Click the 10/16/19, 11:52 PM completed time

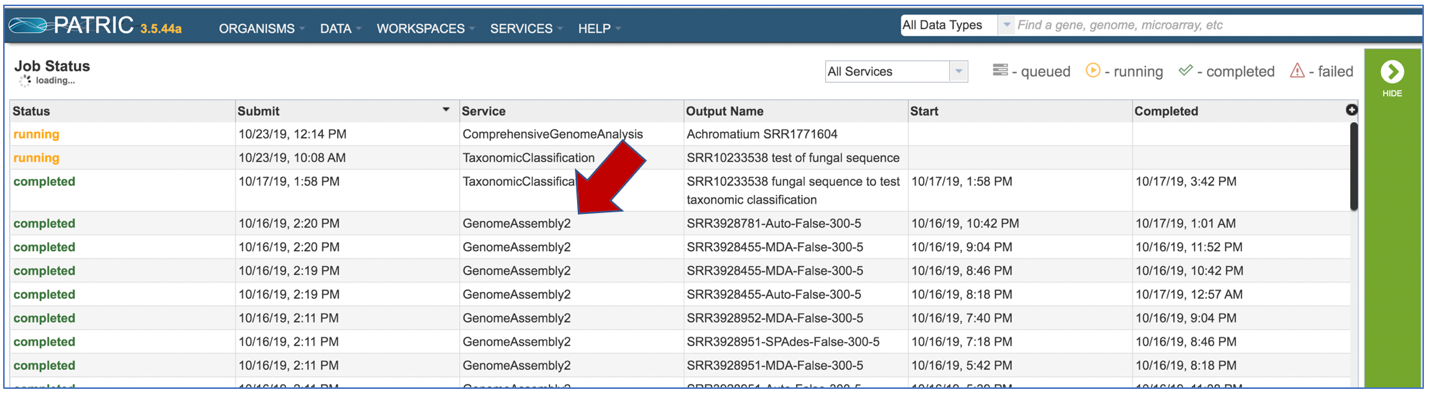point(1189,247)
